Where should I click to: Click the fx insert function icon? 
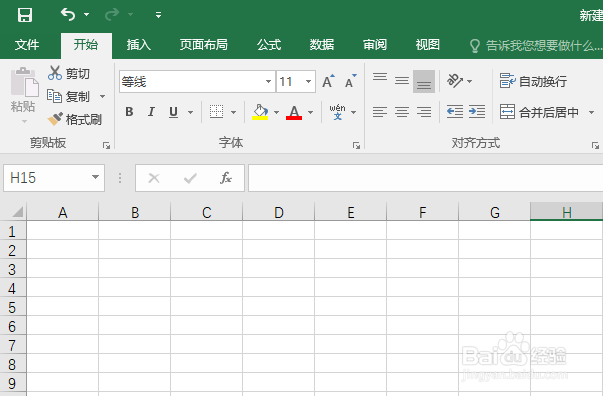tap(226, 178)
